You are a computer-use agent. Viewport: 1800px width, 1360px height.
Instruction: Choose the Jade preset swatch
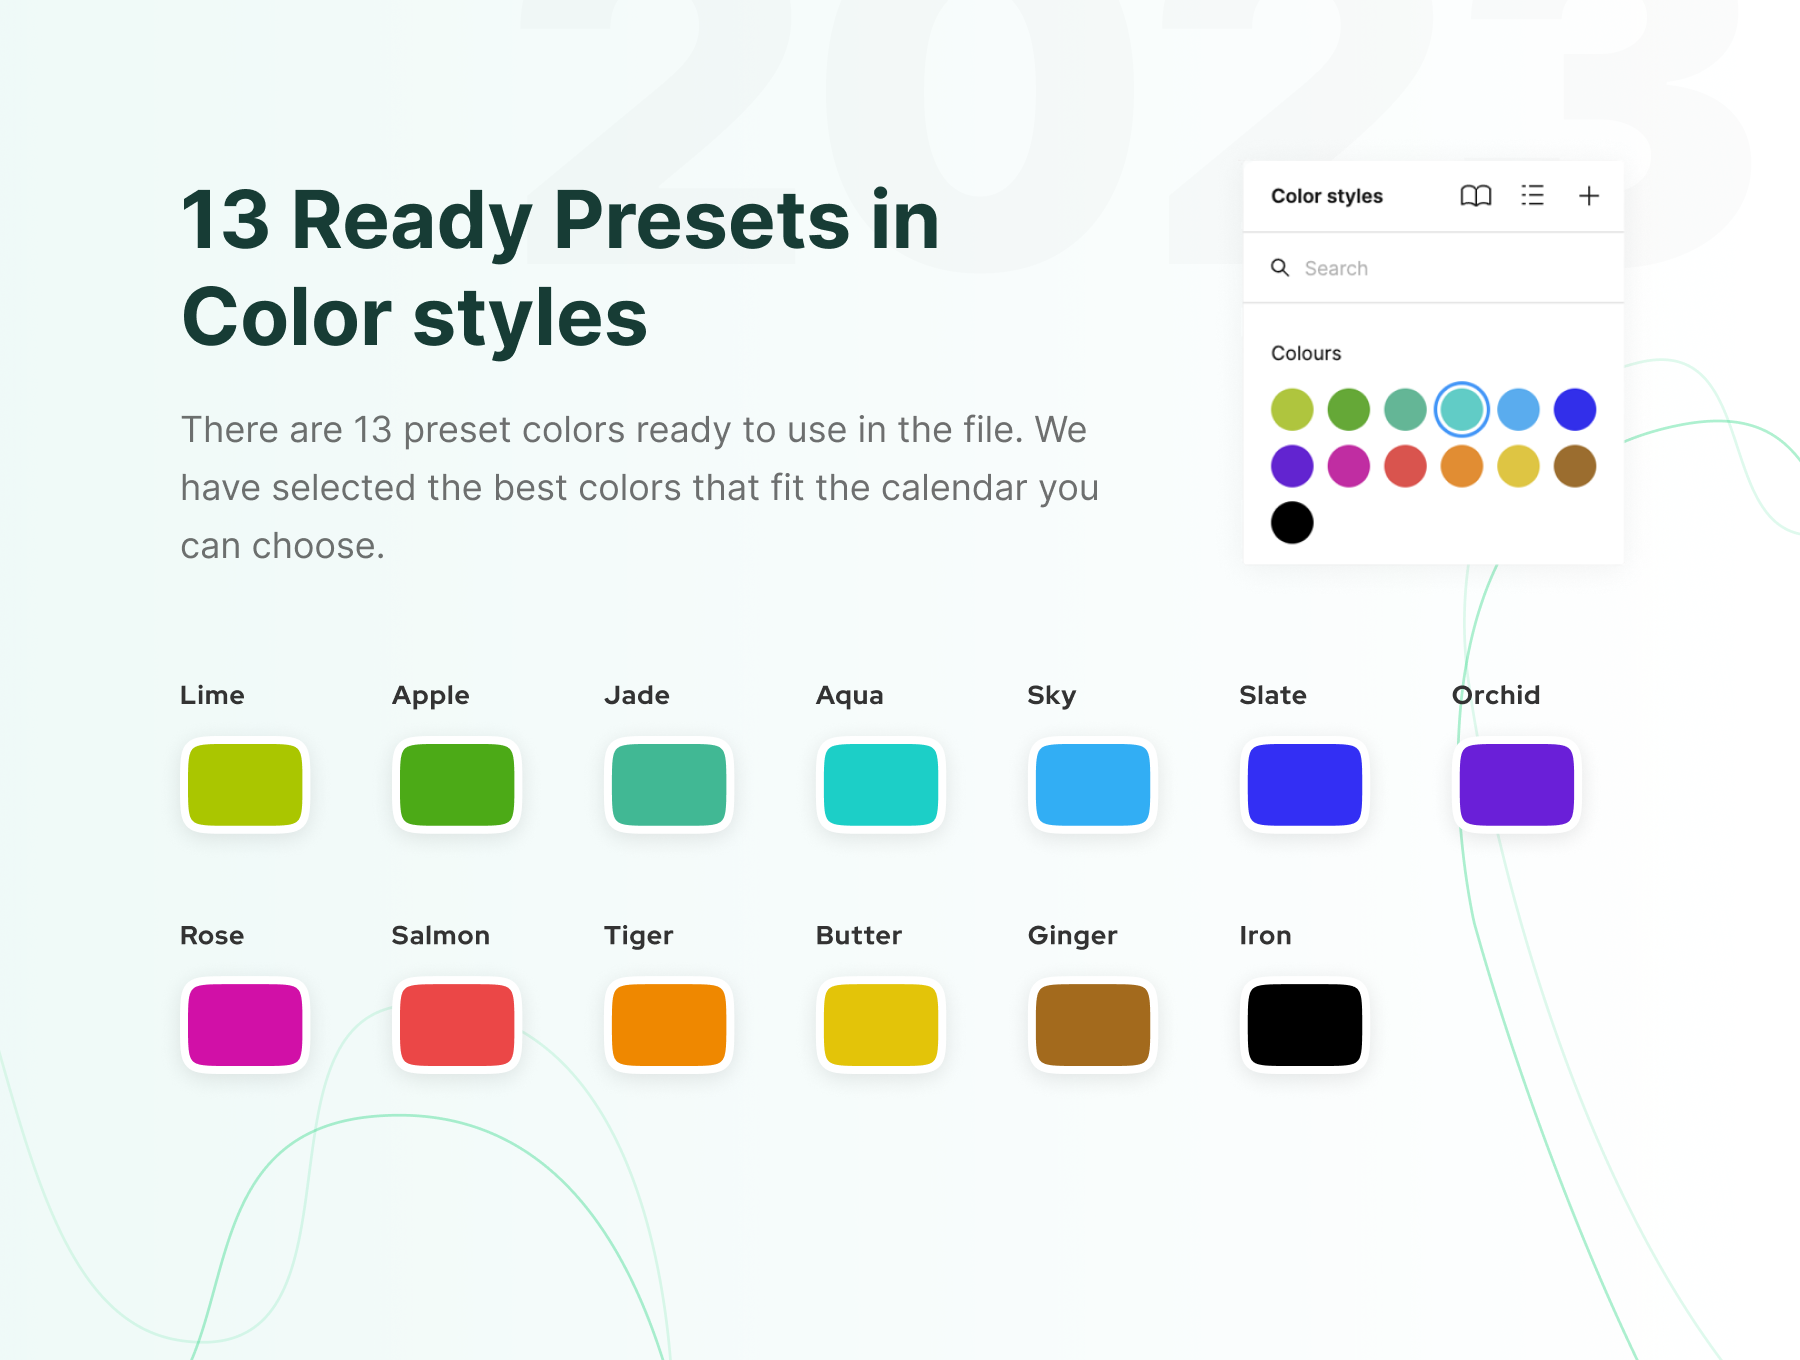point(669,785)
